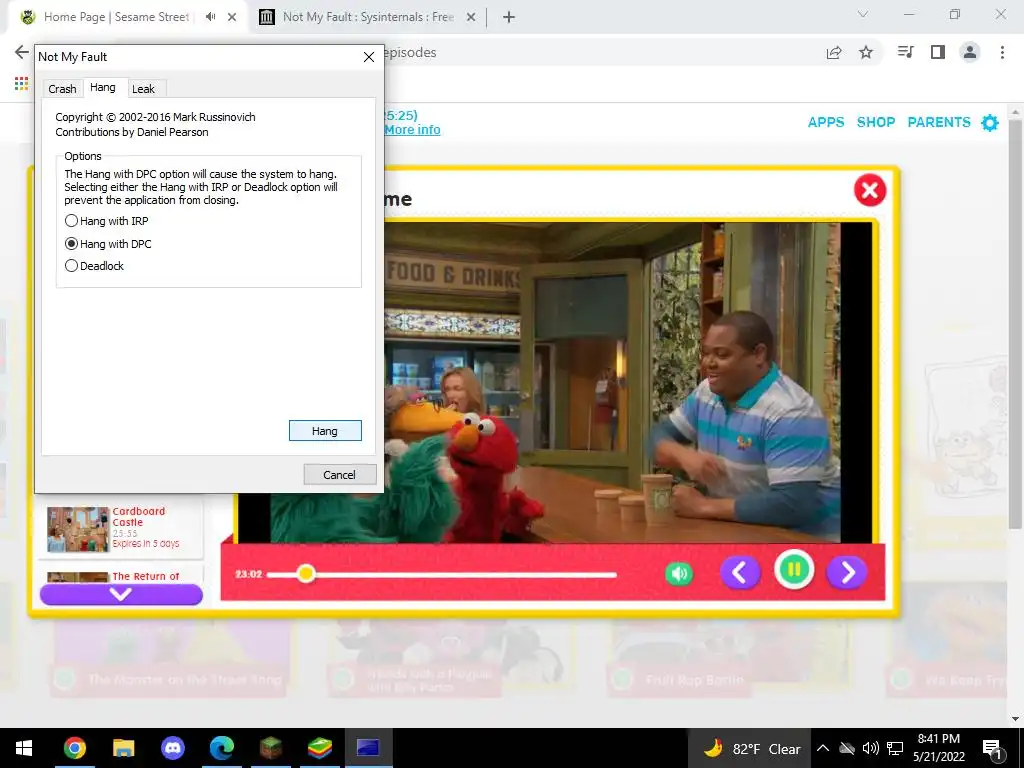Go to previous video with purple left arrow

coord(740,572)
